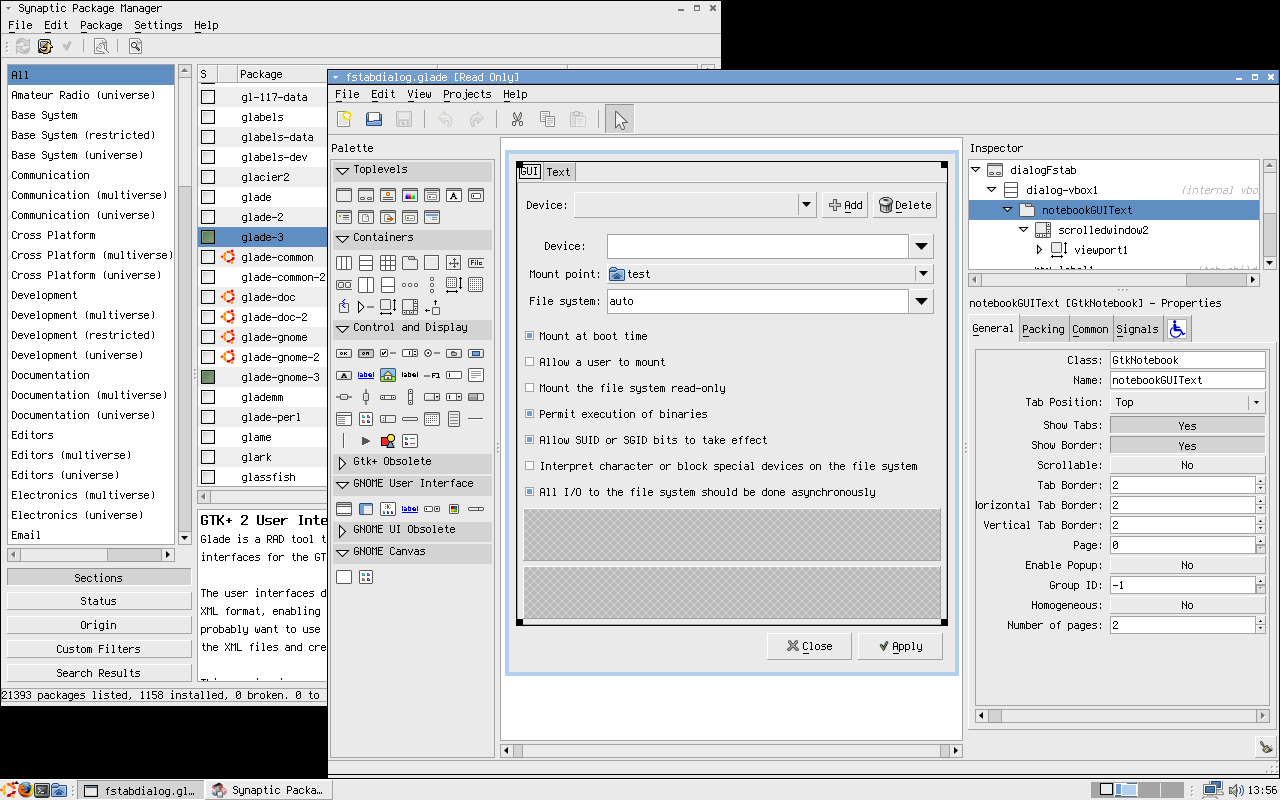Image resolution: width=1280 pixels, height=800 pixels.
Task: Pick the Font Selection Dialog palette icon
Action: point(454,195)
